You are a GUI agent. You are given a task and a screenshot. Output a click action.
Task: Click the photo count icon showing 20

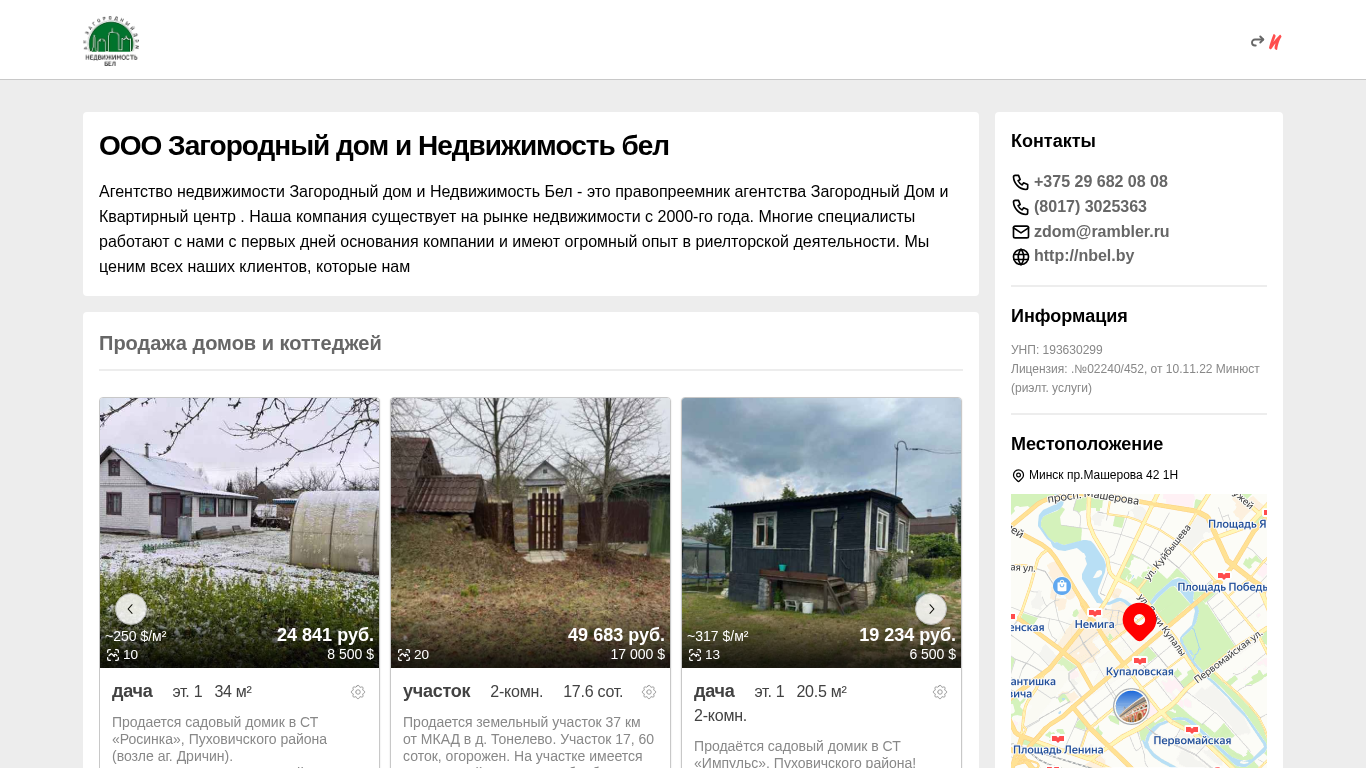click(x=404, y=655)
